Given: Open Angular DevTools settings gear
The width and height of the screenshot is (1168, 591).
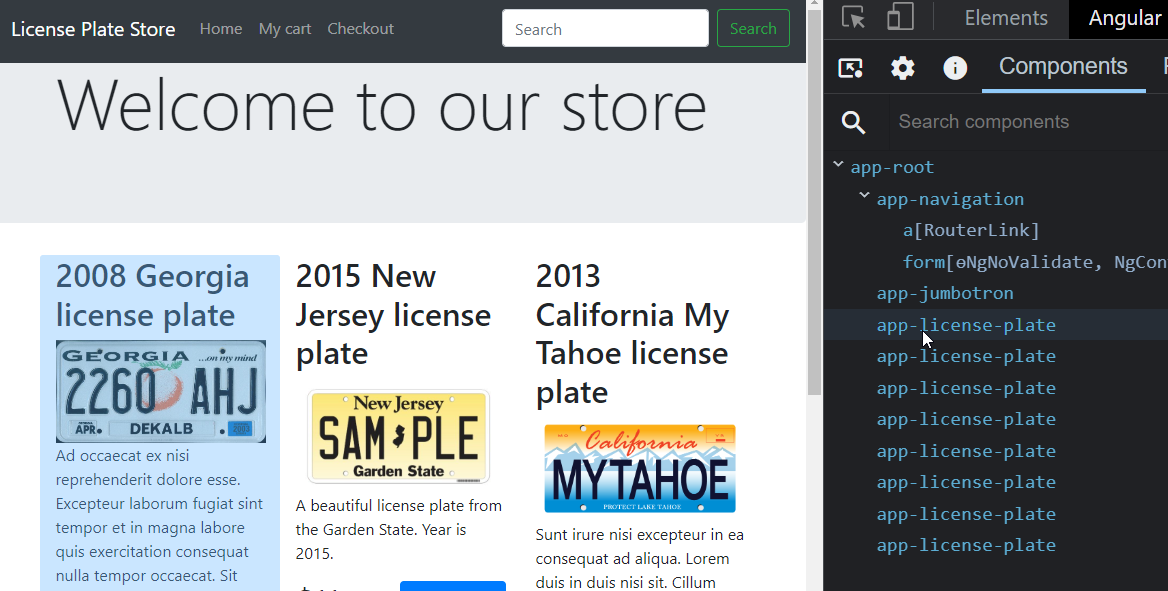Looking at the screenshot, I should point(902,68).
